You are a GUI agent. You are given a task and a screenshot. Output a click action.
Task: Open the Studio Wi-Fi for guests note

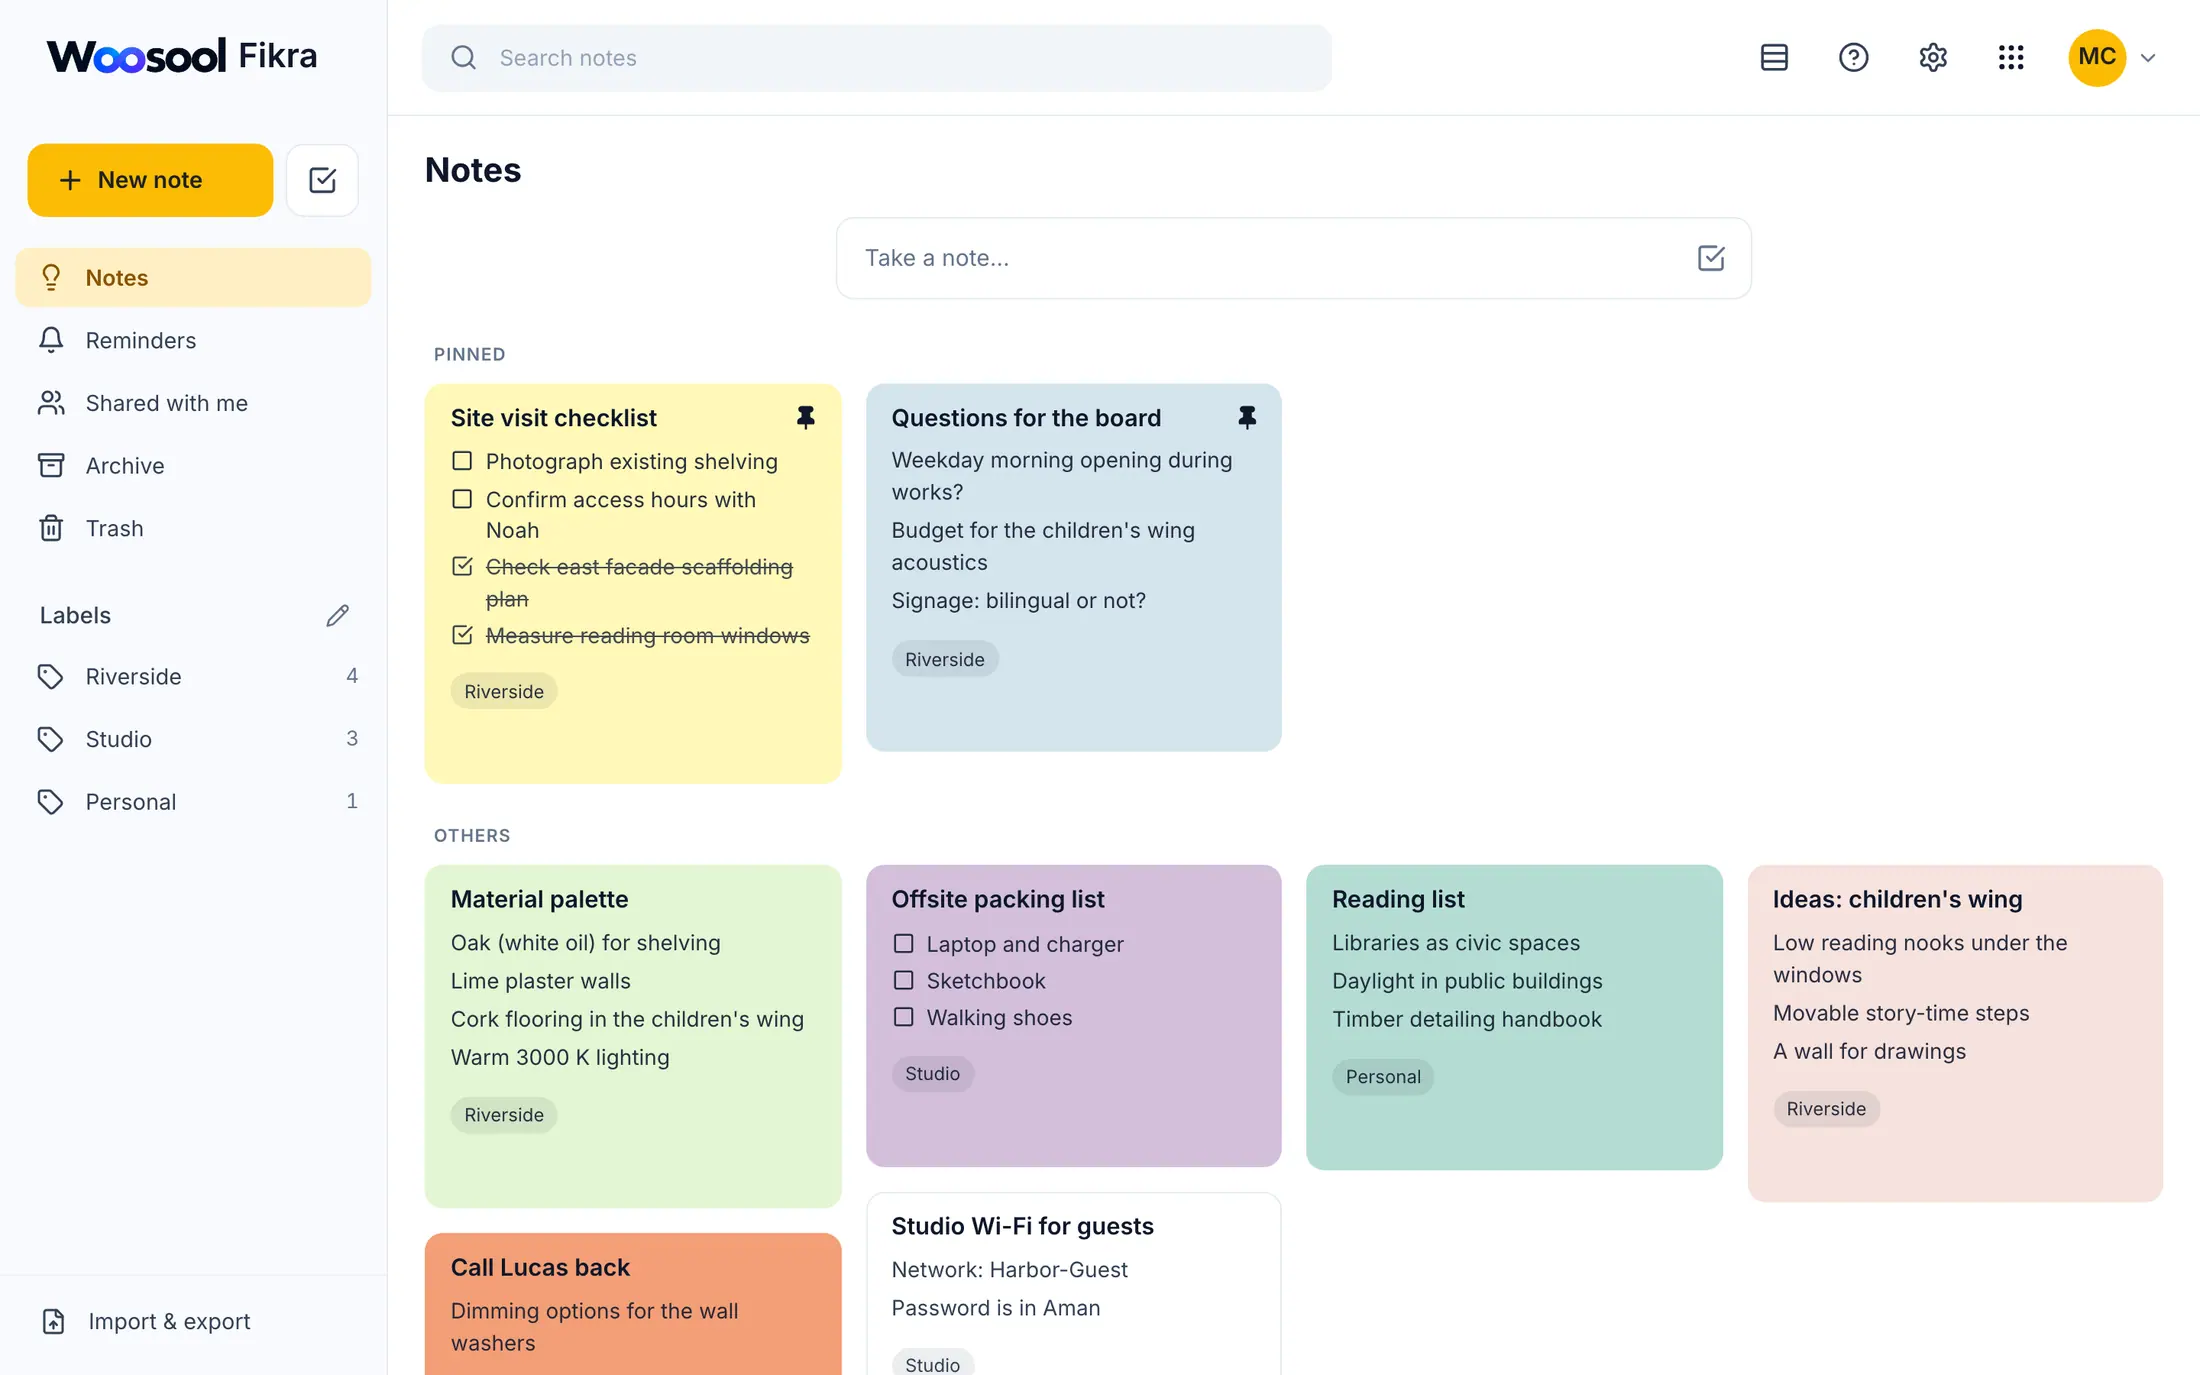(1073, 1285)
